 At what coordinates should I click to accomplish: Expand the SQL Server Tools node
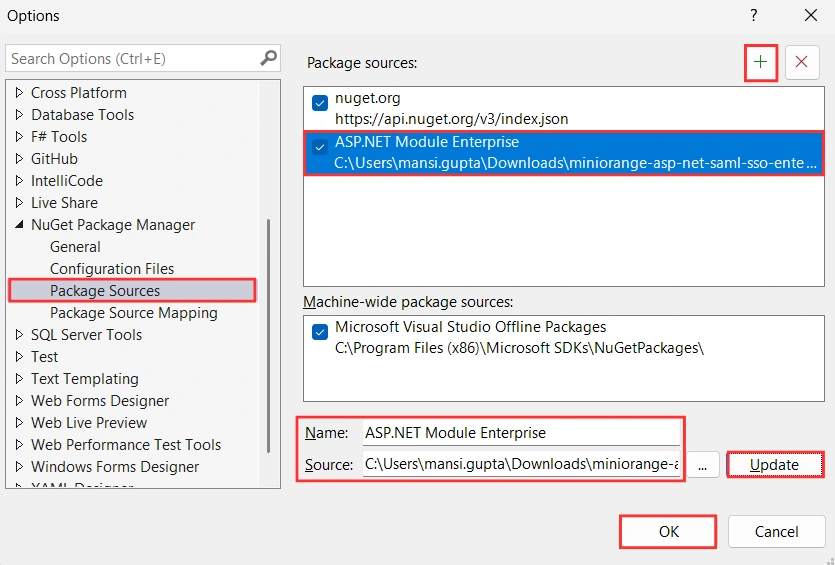tap(19, 334)
